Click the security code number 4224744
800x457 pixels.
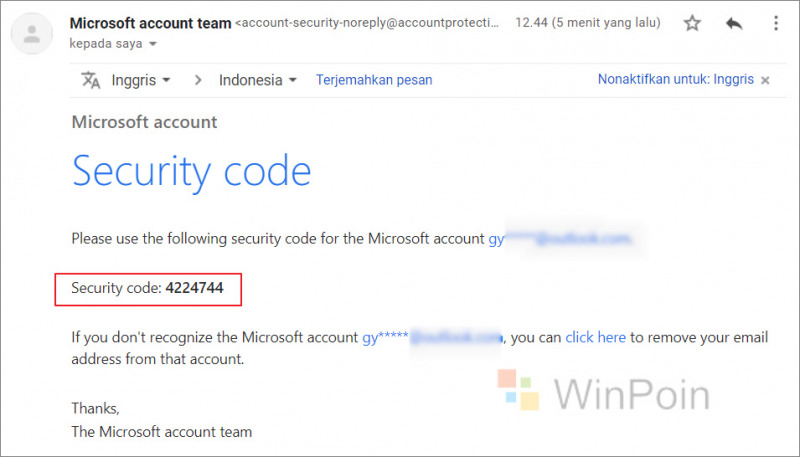(194, 288)
